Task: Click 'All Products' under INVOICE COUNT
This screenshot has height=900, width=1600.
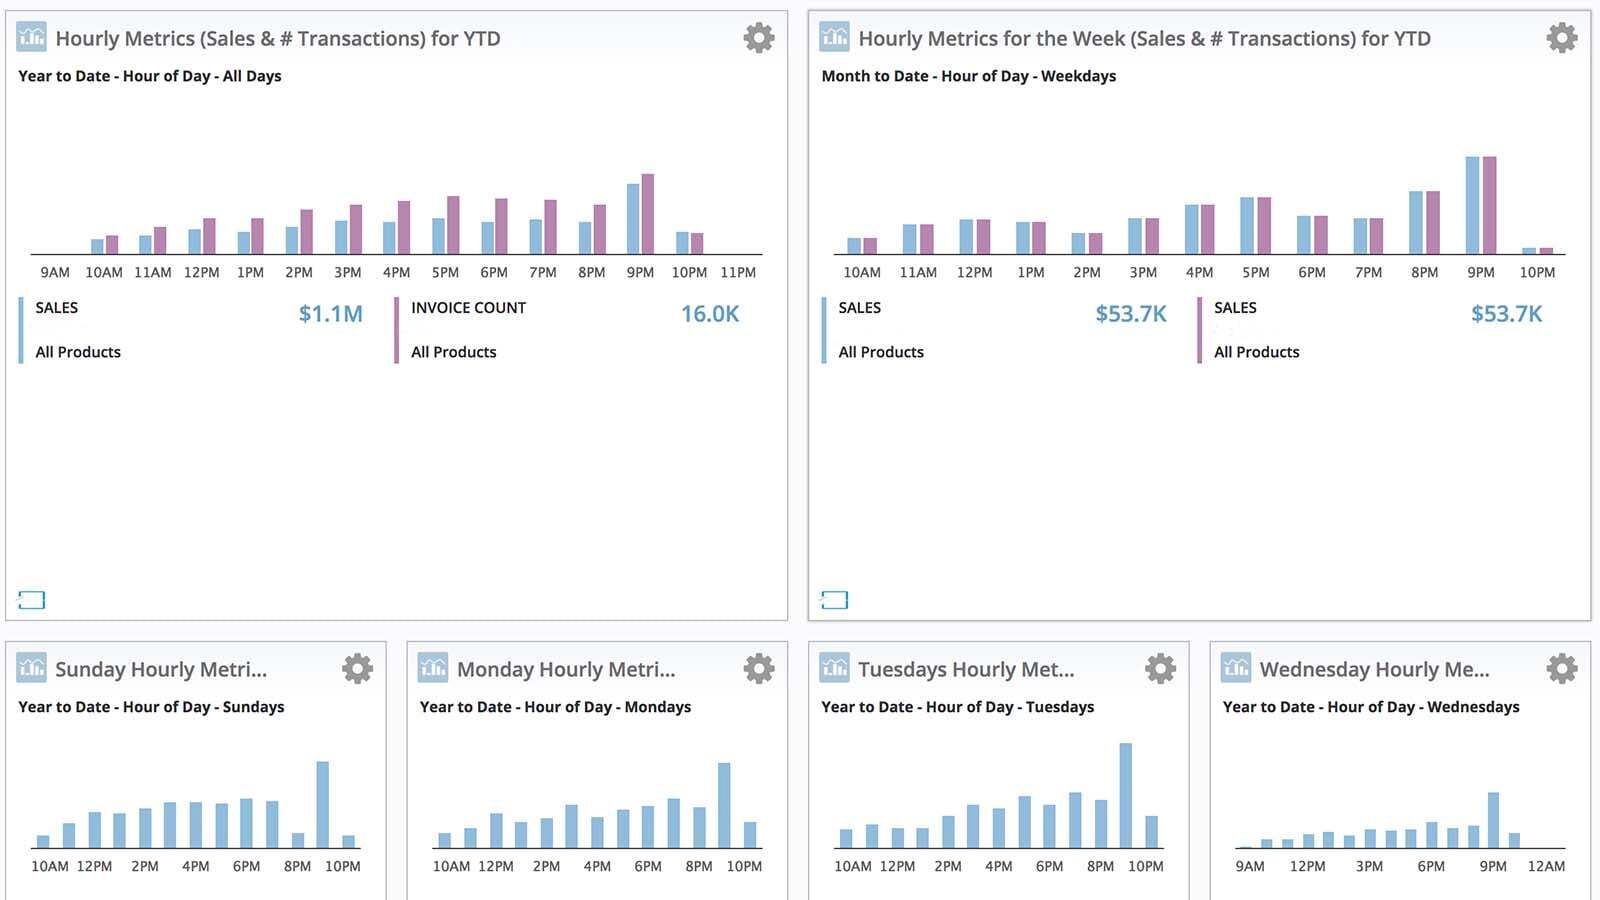Action: point(454,352)
